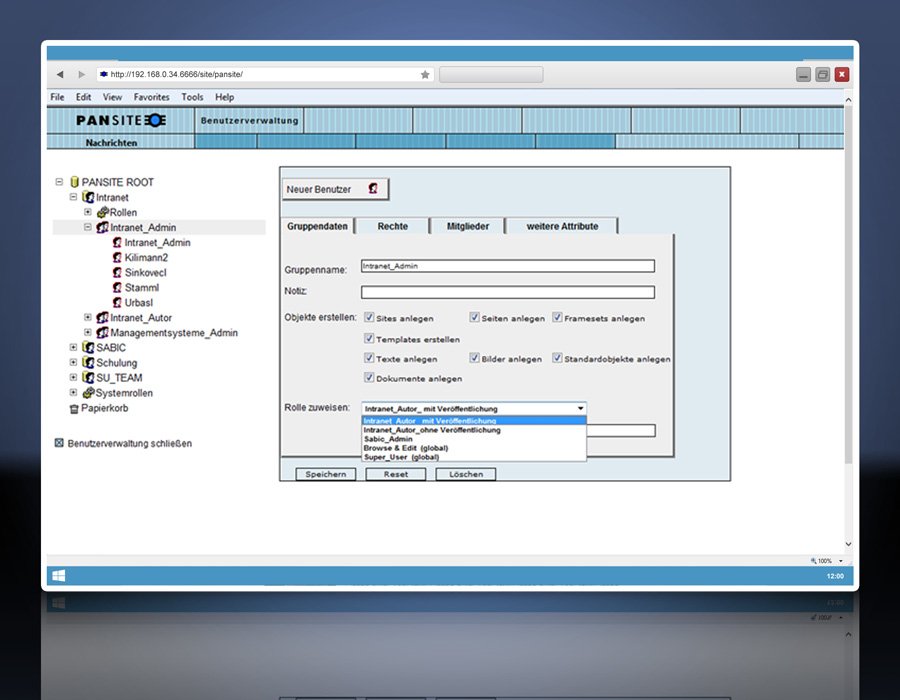The image size is (900, 700).
Task: Click the user icon beside Urbasl
Action: pos(117,302)
